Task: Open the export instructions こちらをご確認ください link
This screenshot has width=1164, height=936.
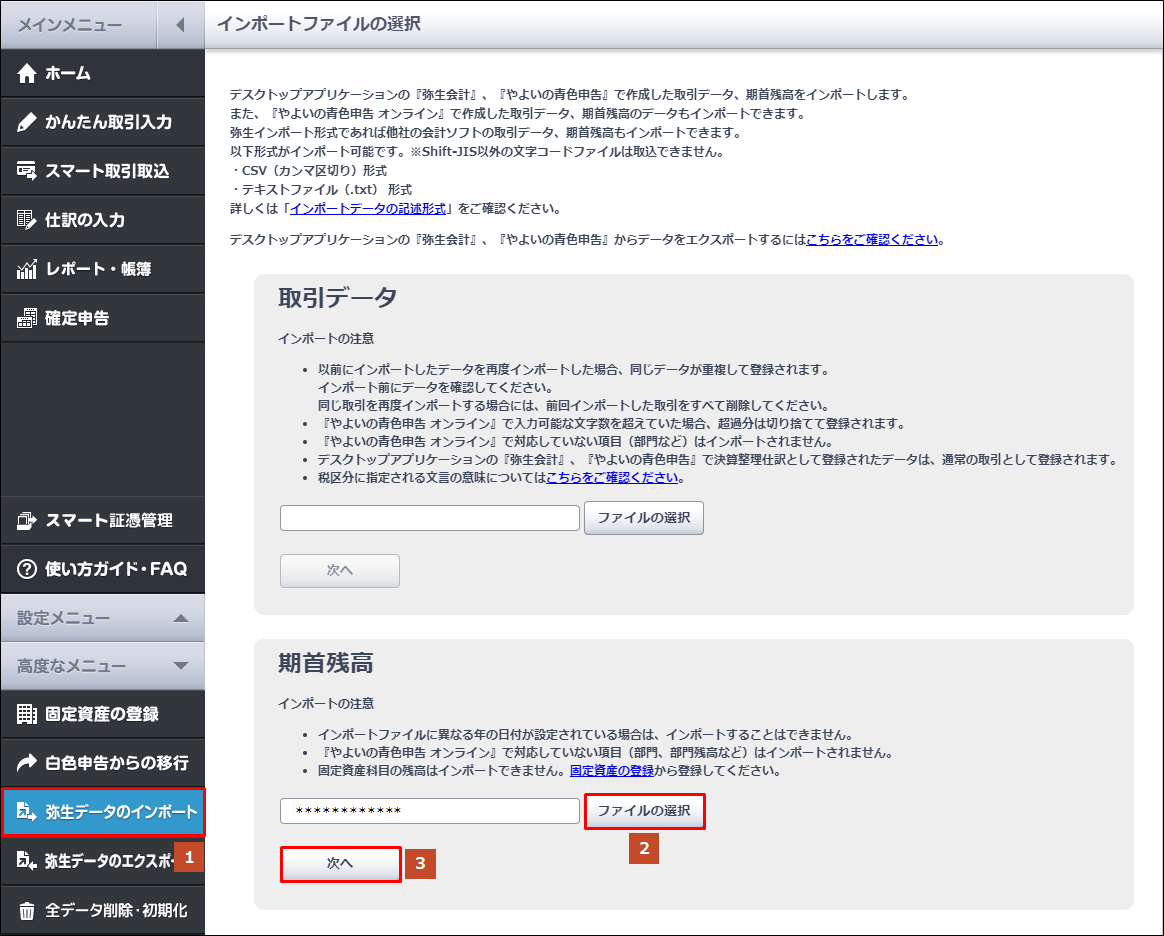Action: pyautogui.click(x=872, y=240)
